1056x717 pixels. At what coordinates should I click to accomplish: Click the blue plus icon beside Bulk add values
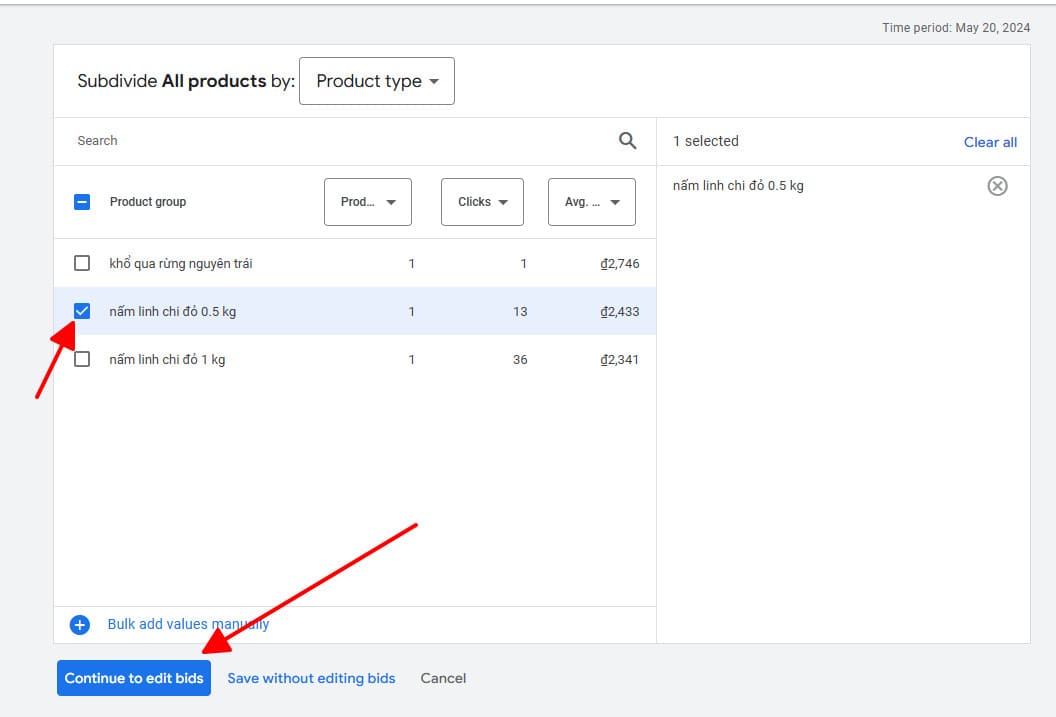tap(79, 624)
